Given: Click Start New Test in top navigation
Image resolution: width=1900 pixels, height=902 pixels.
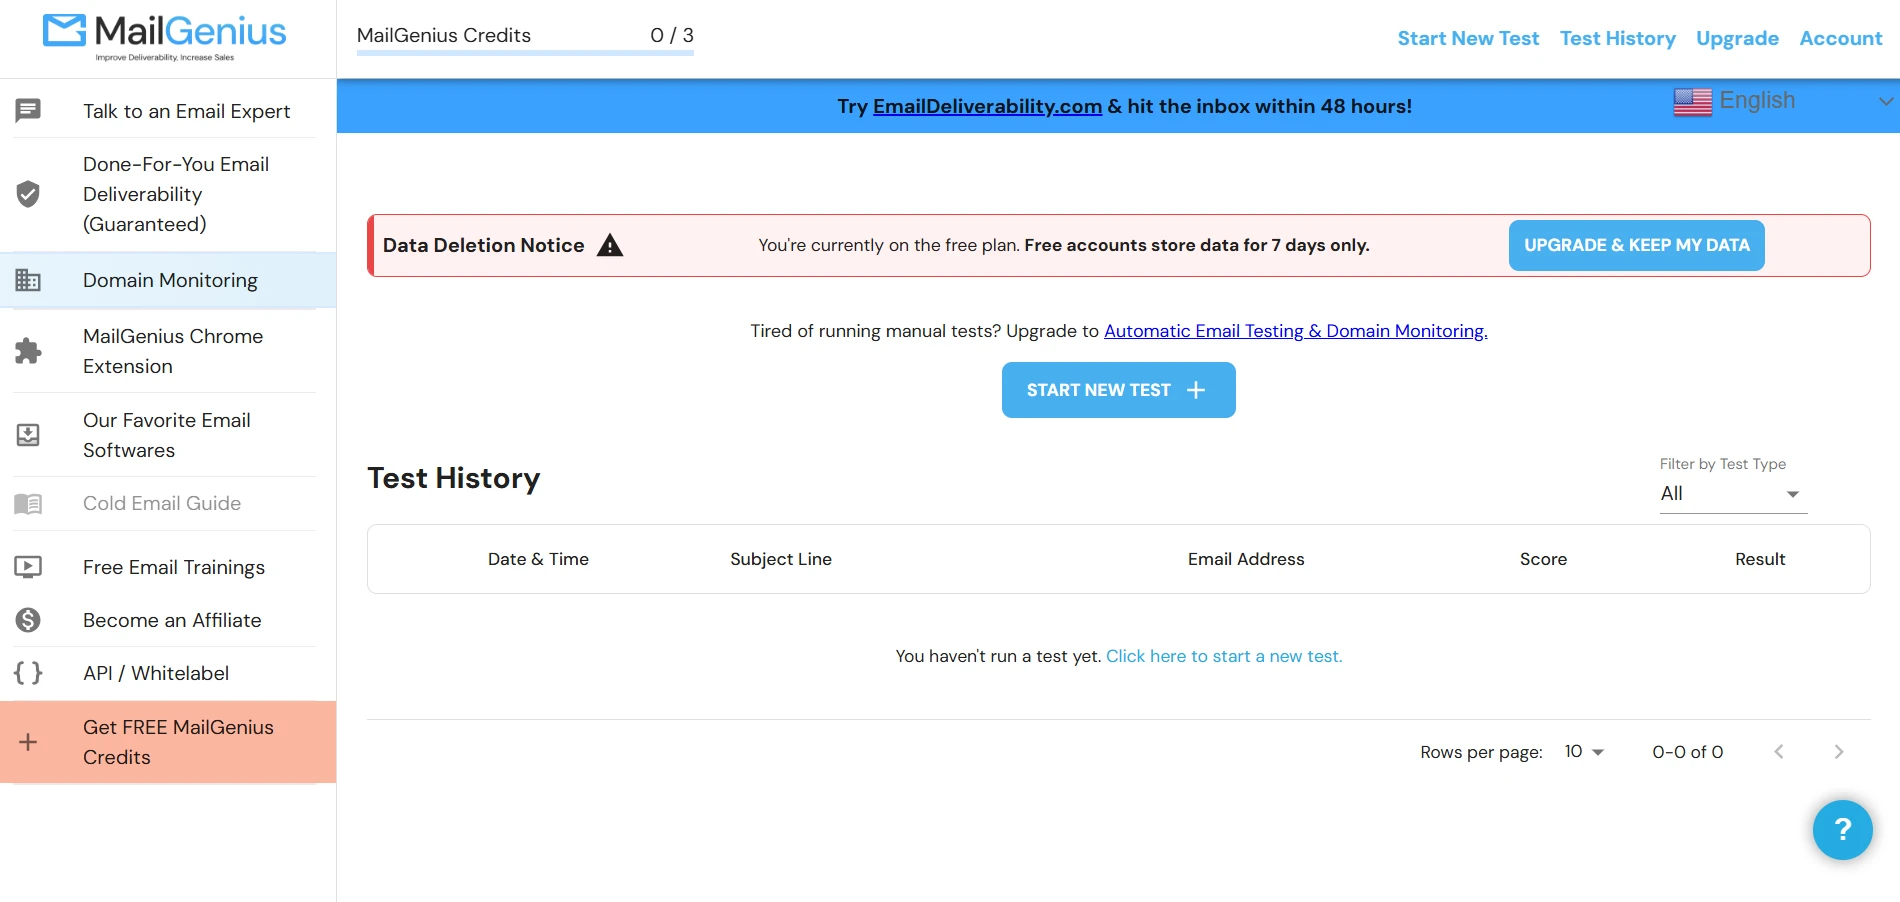Looking at the screenshot, I should tap(1468, 38).
